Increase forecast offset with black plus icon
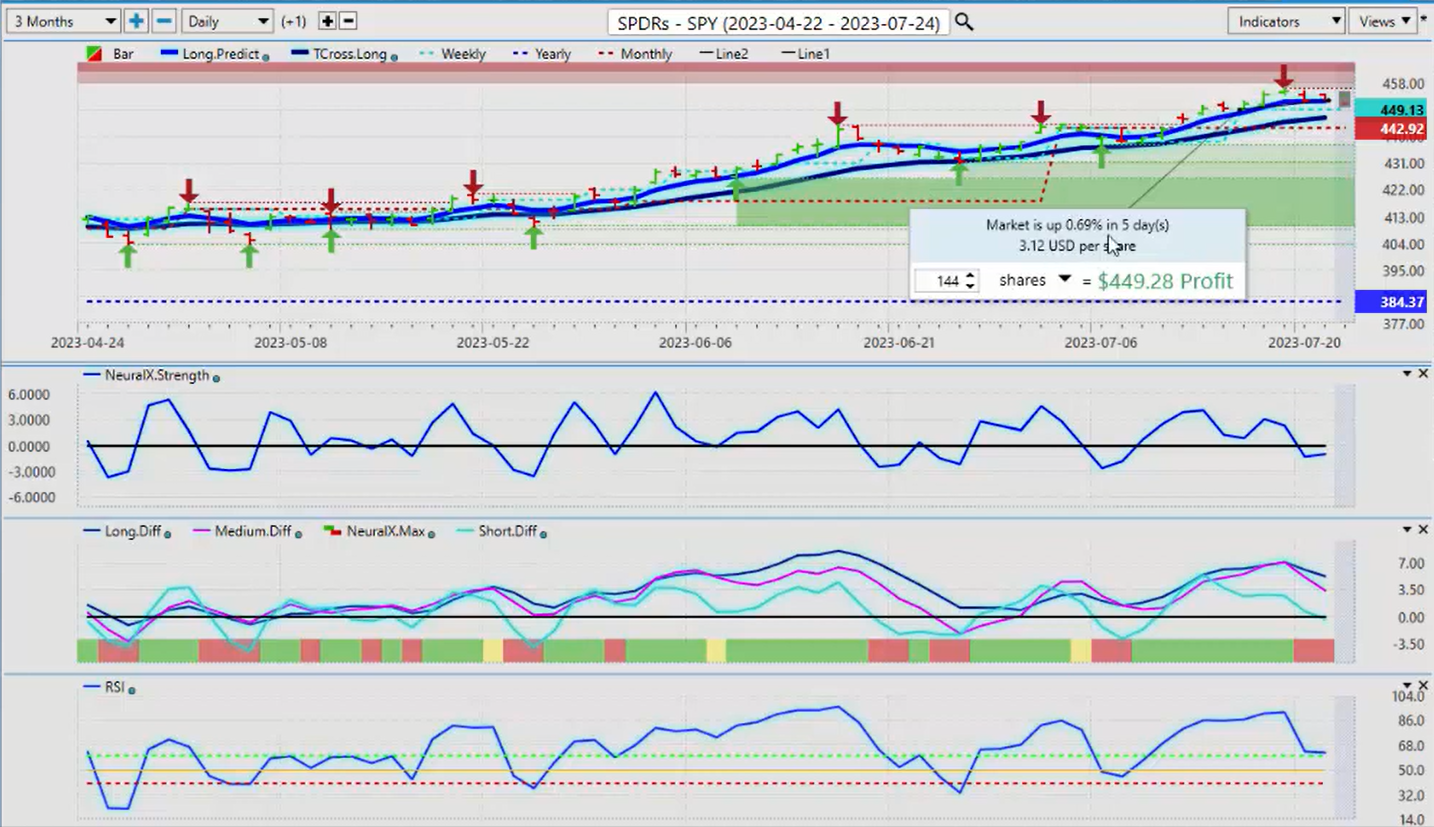 327,21
